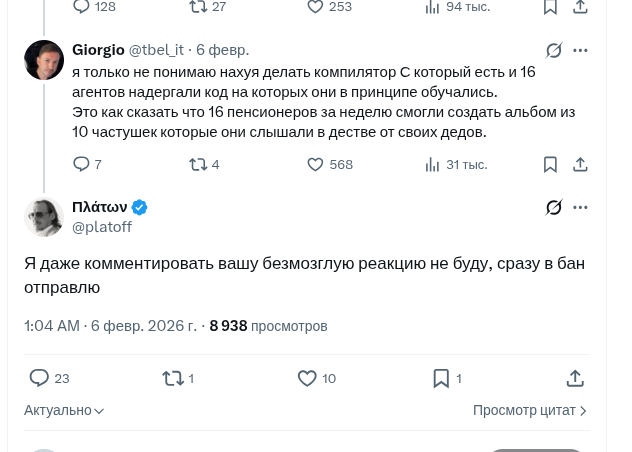Image resolution: width=632 pixels, height=452 pixels.
Task: Open more options on Πλάτων's post
Action: pos(581,207)
